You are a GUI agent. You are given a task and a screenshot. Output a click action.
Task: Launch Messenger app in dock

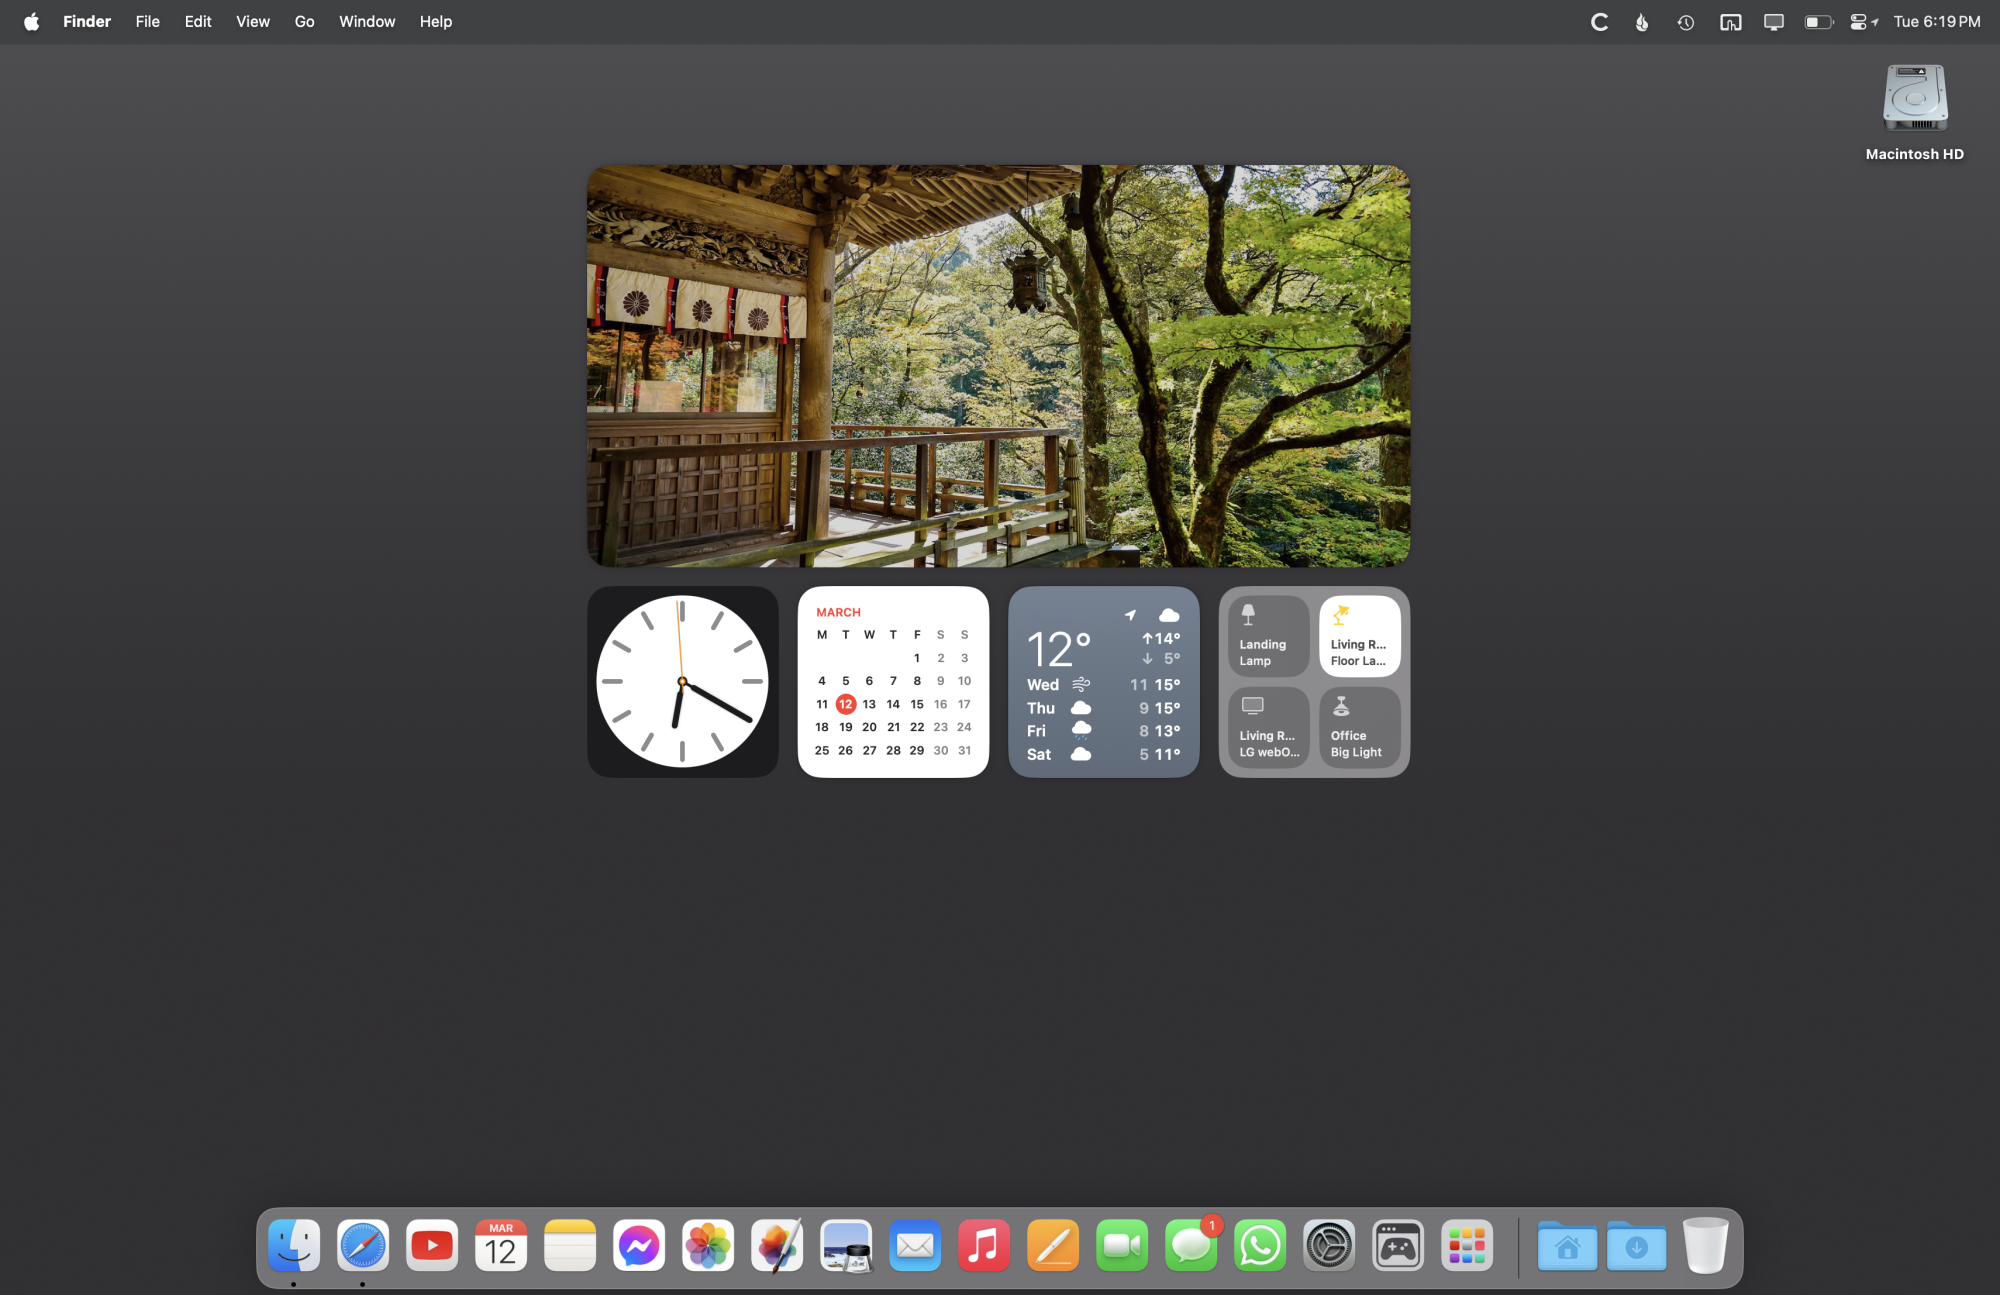[639, 1245]
